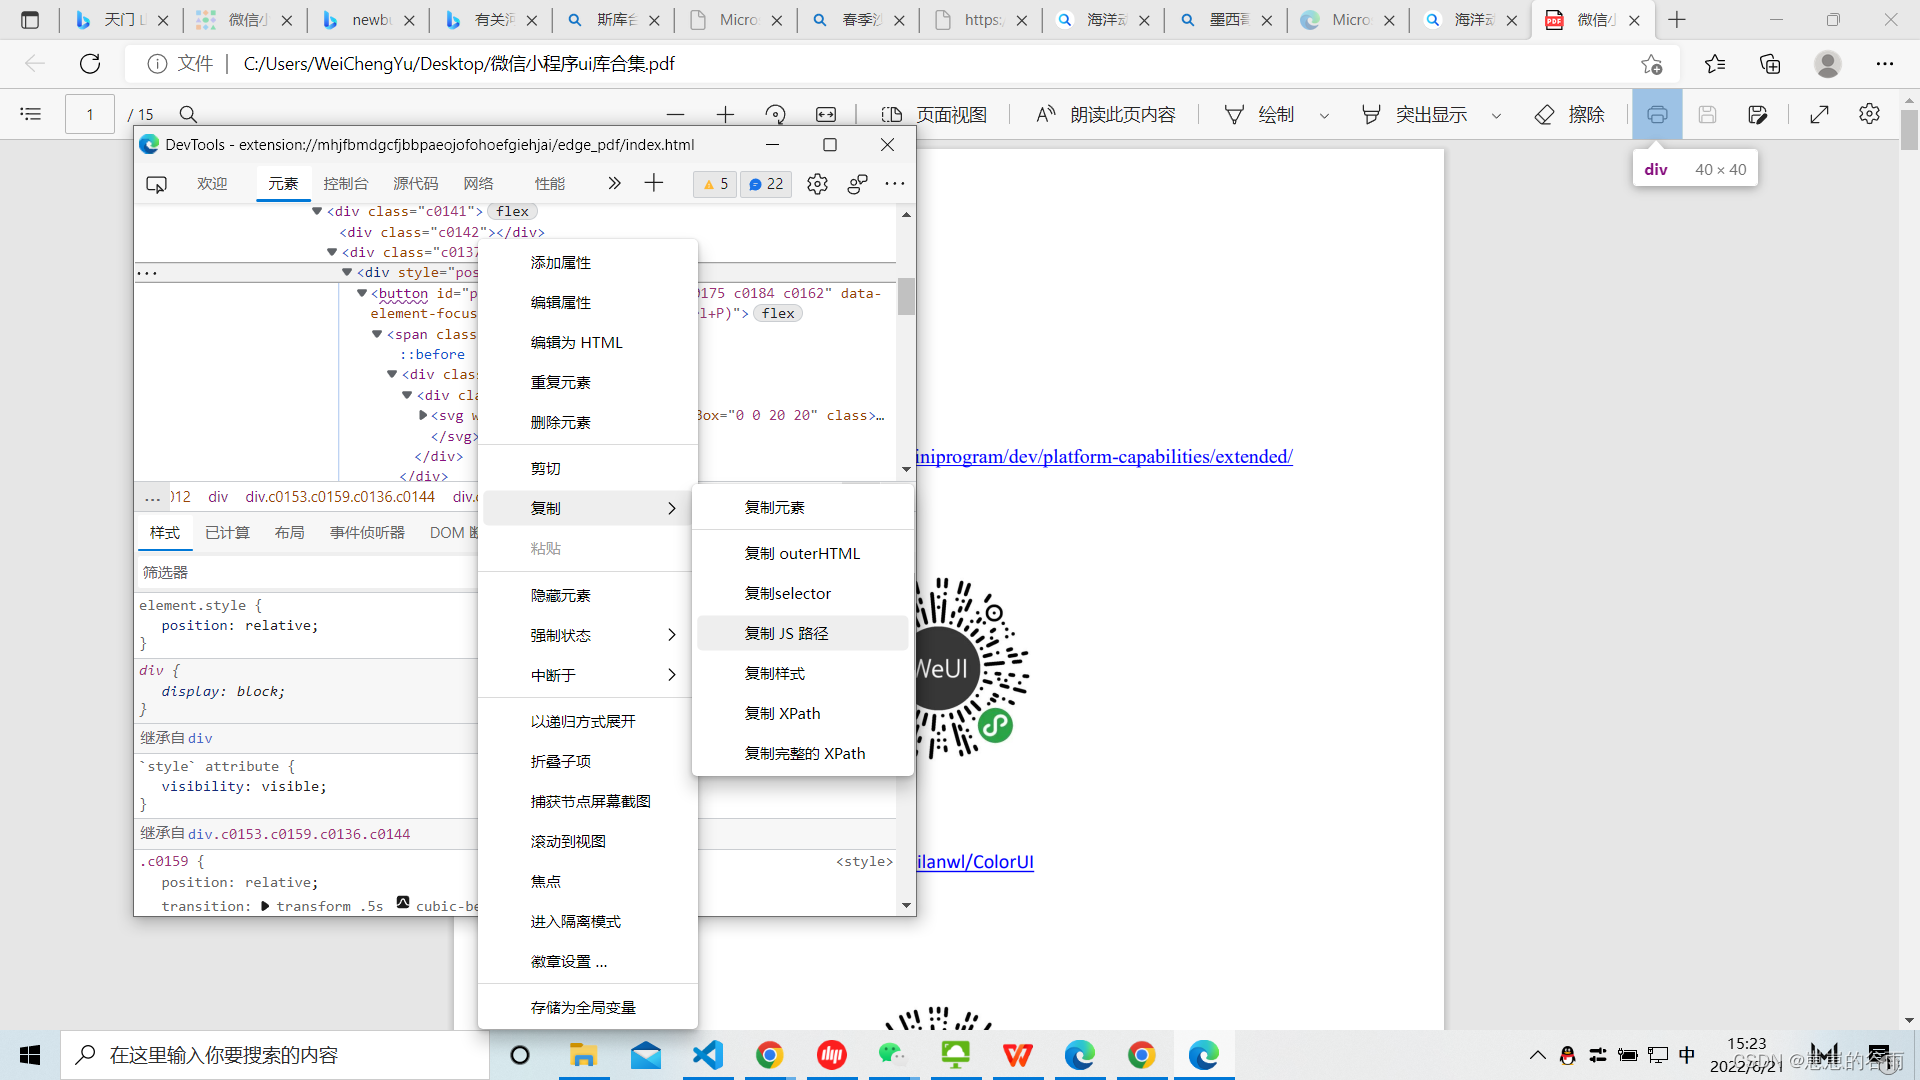
Task: Rotate the PDF page
Action: 775,115
